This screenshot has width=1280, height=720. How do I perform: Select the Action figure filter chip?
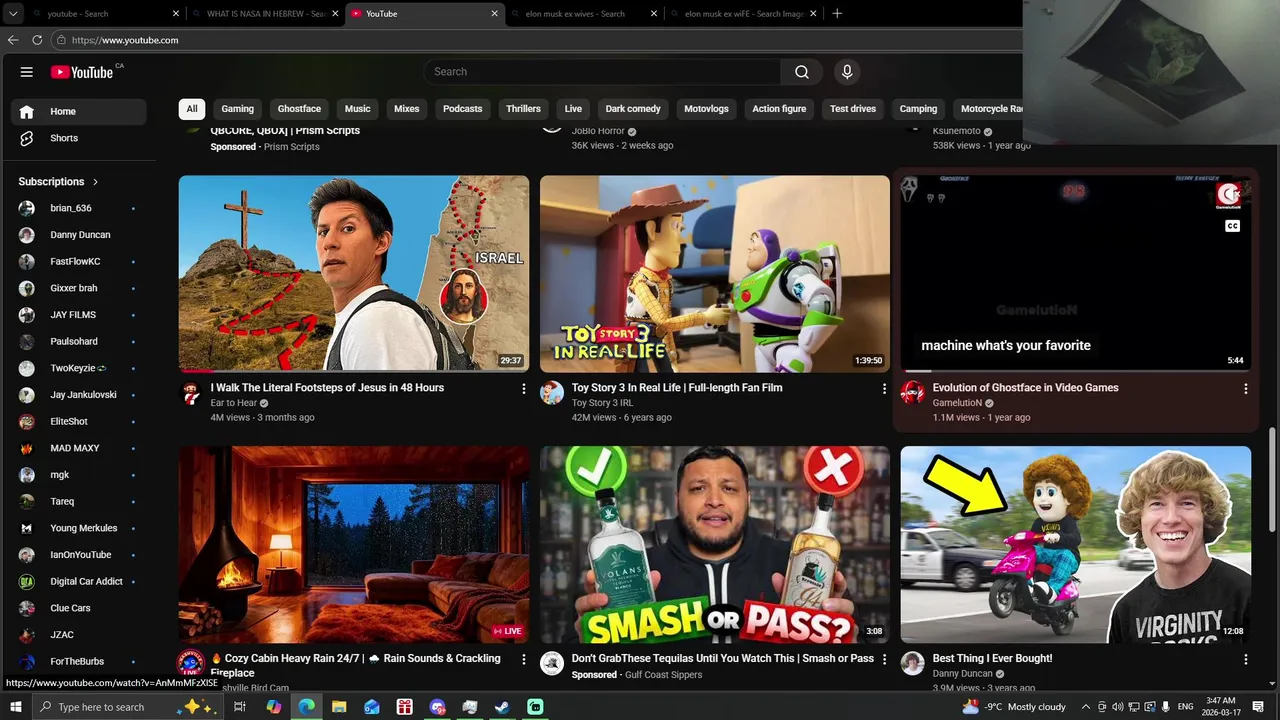click(779, 109)
